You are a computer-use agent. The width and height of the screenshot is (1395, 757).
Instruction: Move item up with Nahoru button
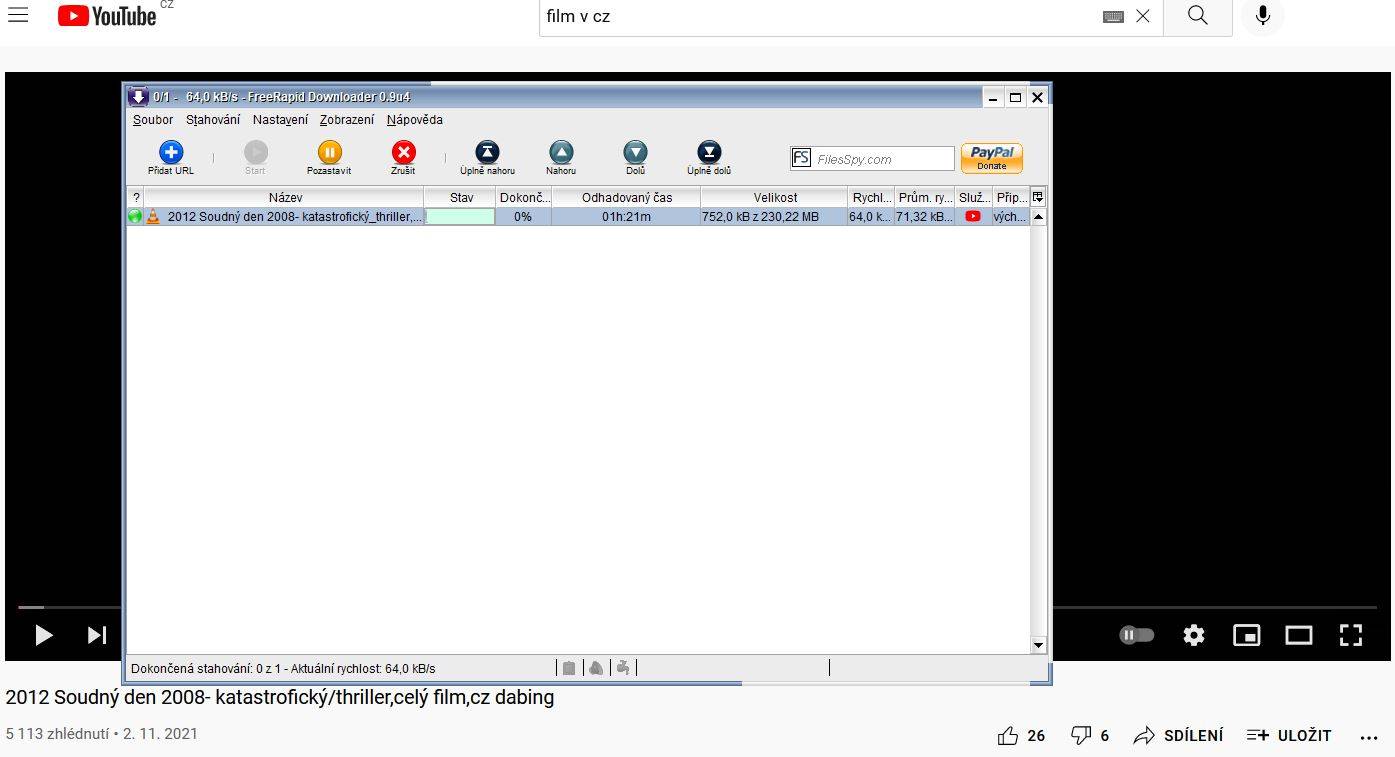click(561, 158)
